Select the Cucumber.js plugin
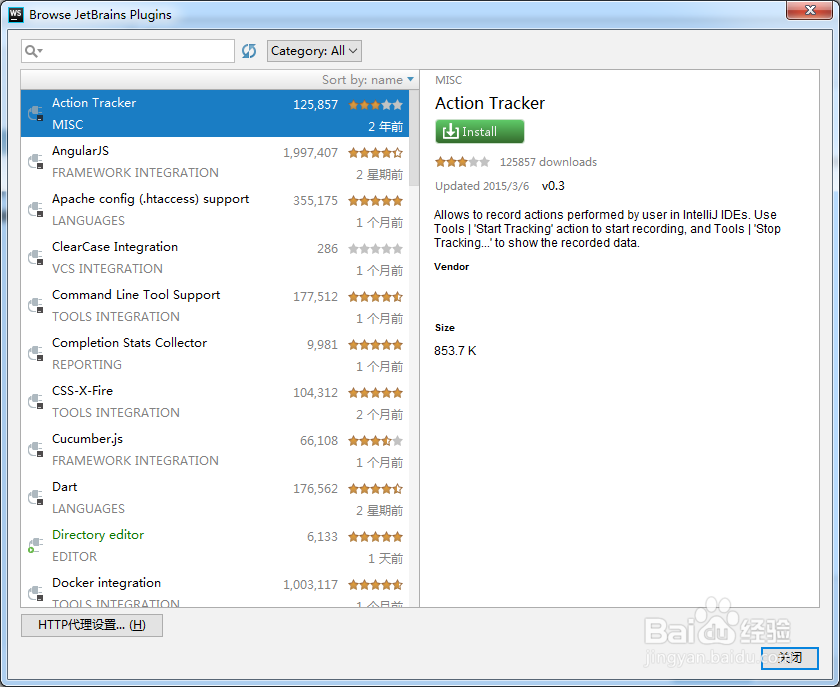840x687 pixels. point(215,449)
